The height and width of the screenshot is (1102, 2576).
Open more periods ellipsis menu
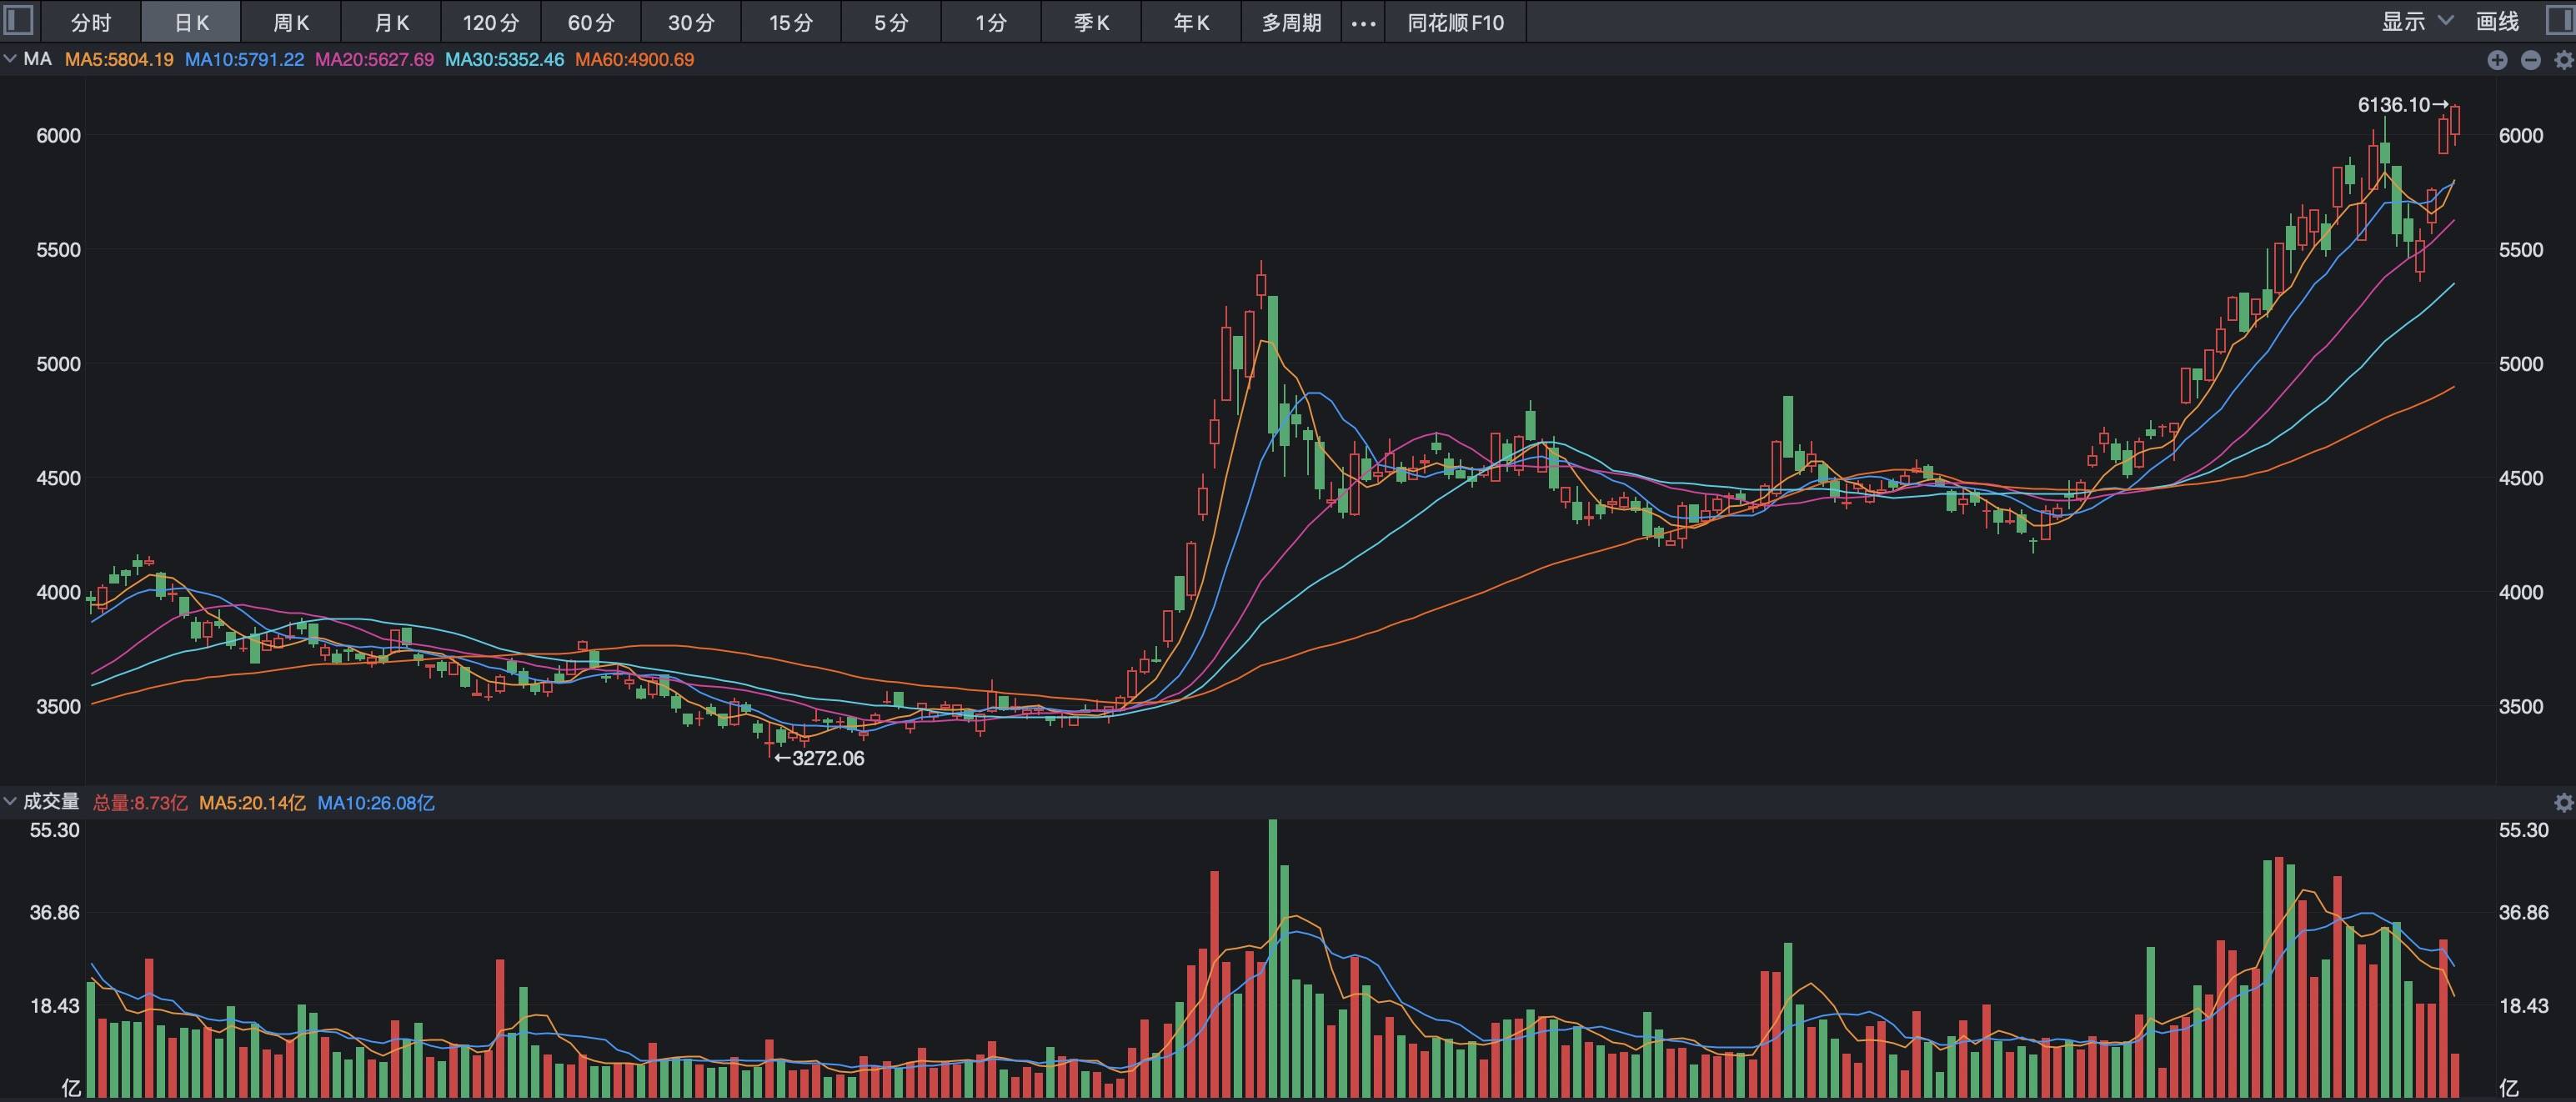point(1363,22)
